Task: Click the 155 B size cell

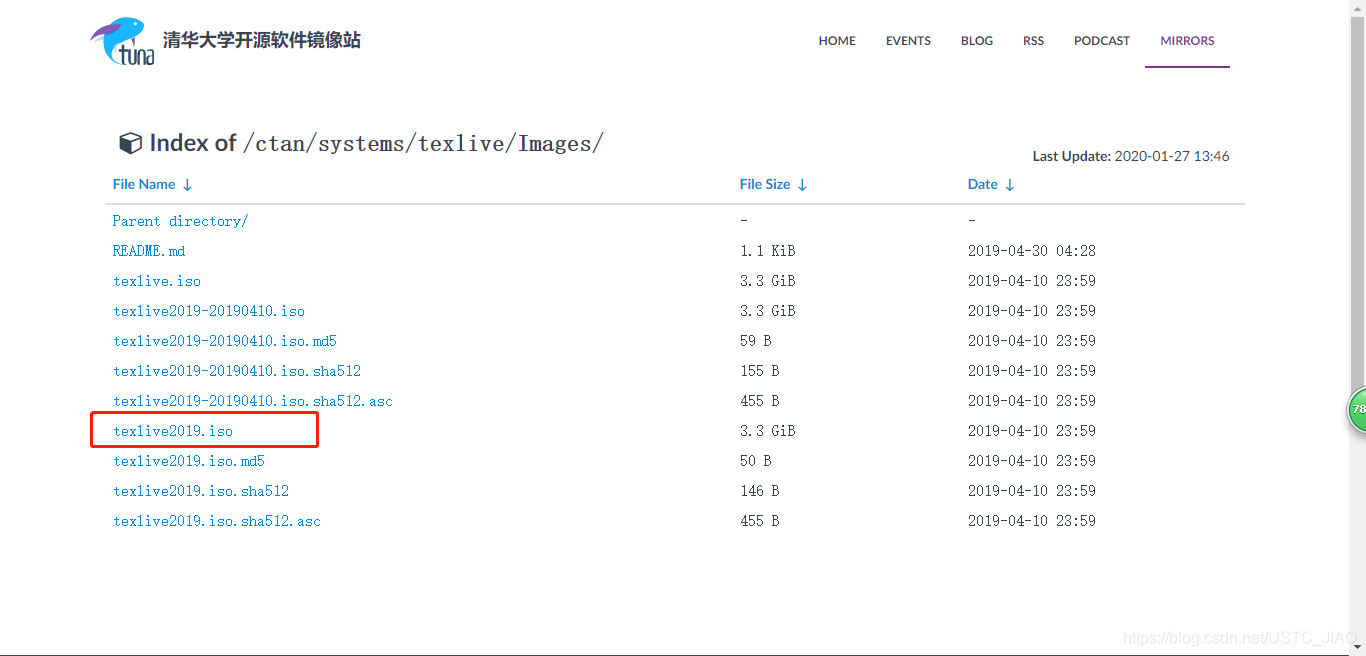Action: click(759, 371)
